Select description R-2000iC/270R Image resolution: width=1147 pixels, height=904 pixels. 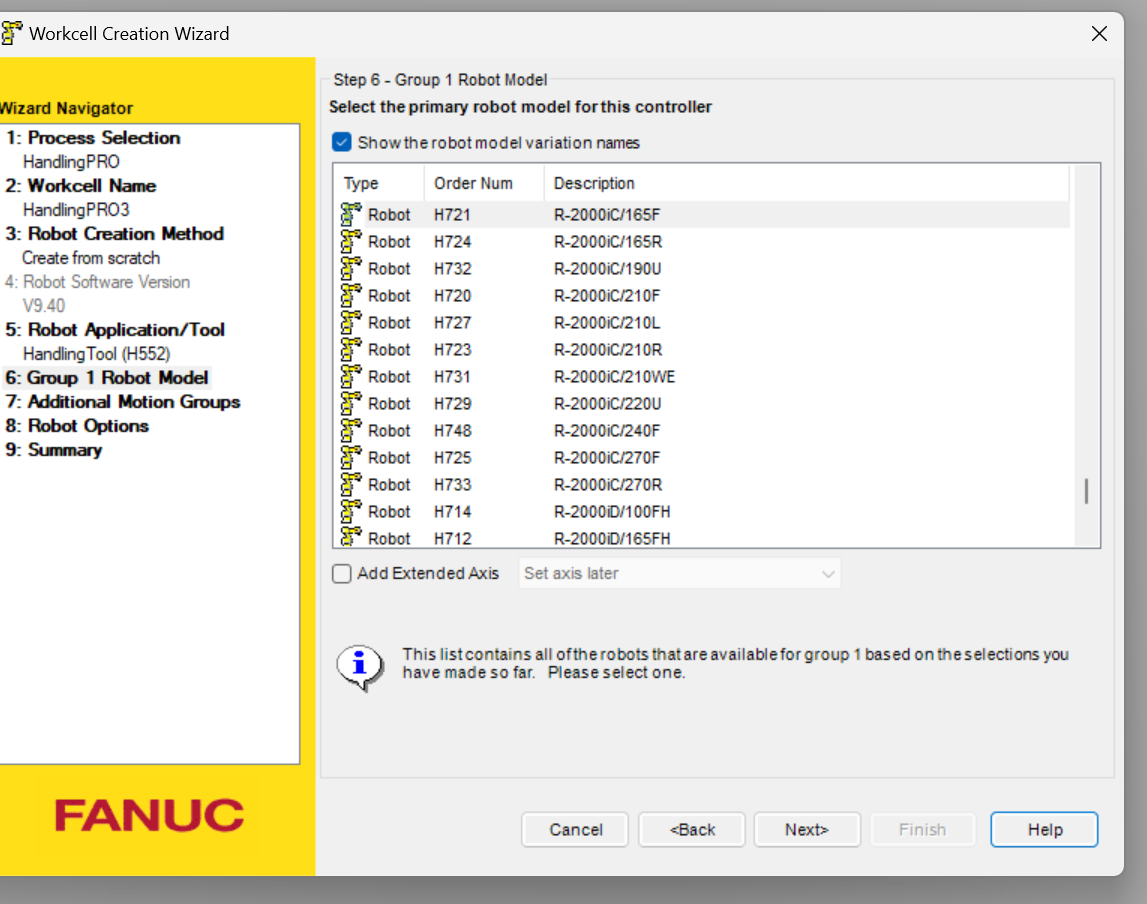click(608, 486)
